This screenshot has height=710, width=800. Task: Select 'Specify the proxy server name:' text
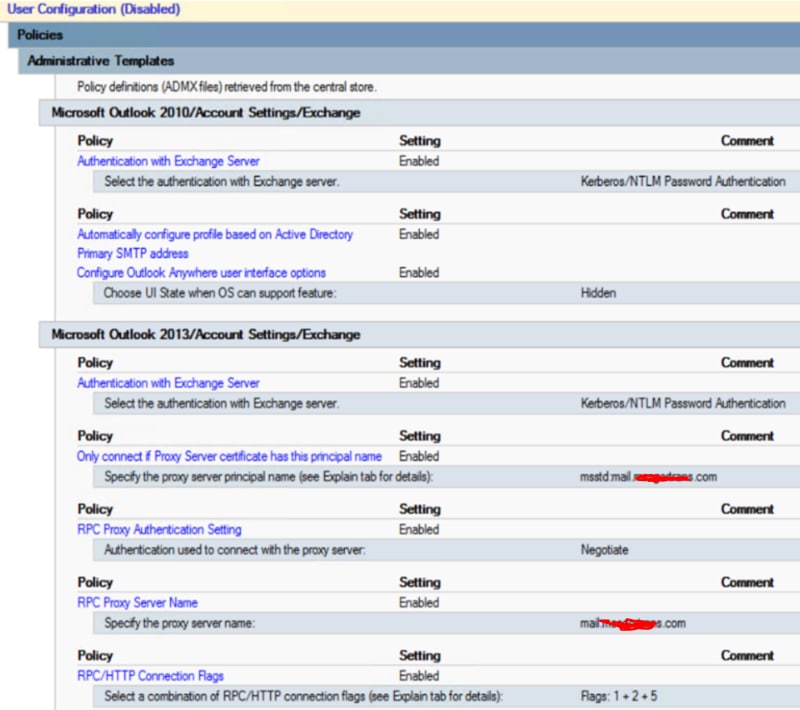(180, 623)
